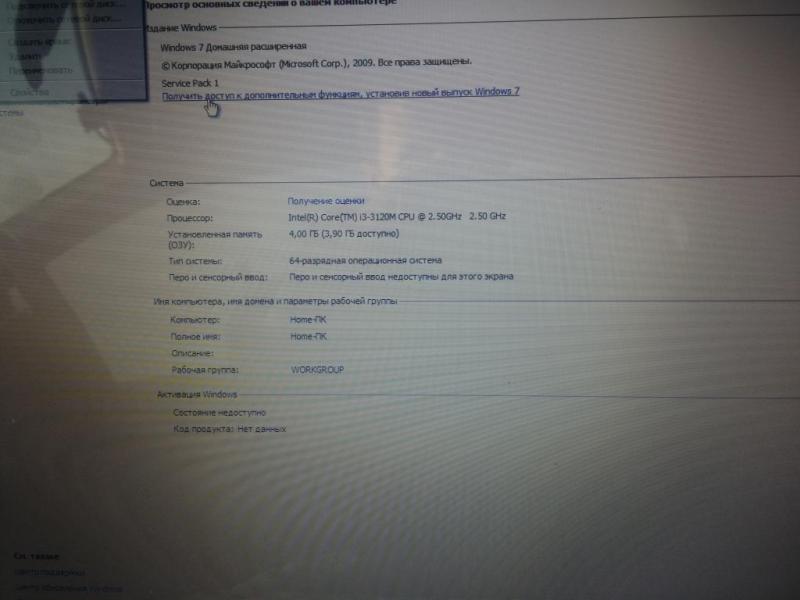Open 'Свойства' from the context menu

coord(30,92)
